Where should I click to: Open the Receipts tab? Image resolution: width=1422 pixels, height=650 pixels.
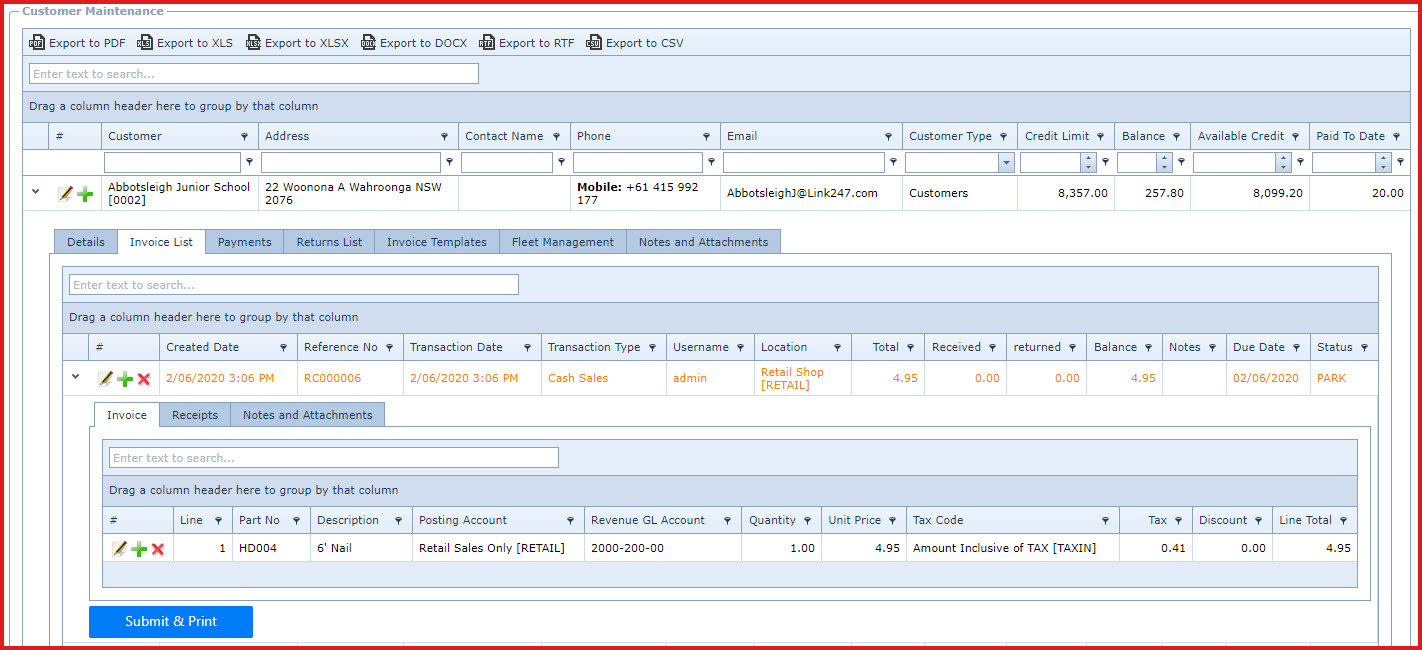(x=194, y=415)
